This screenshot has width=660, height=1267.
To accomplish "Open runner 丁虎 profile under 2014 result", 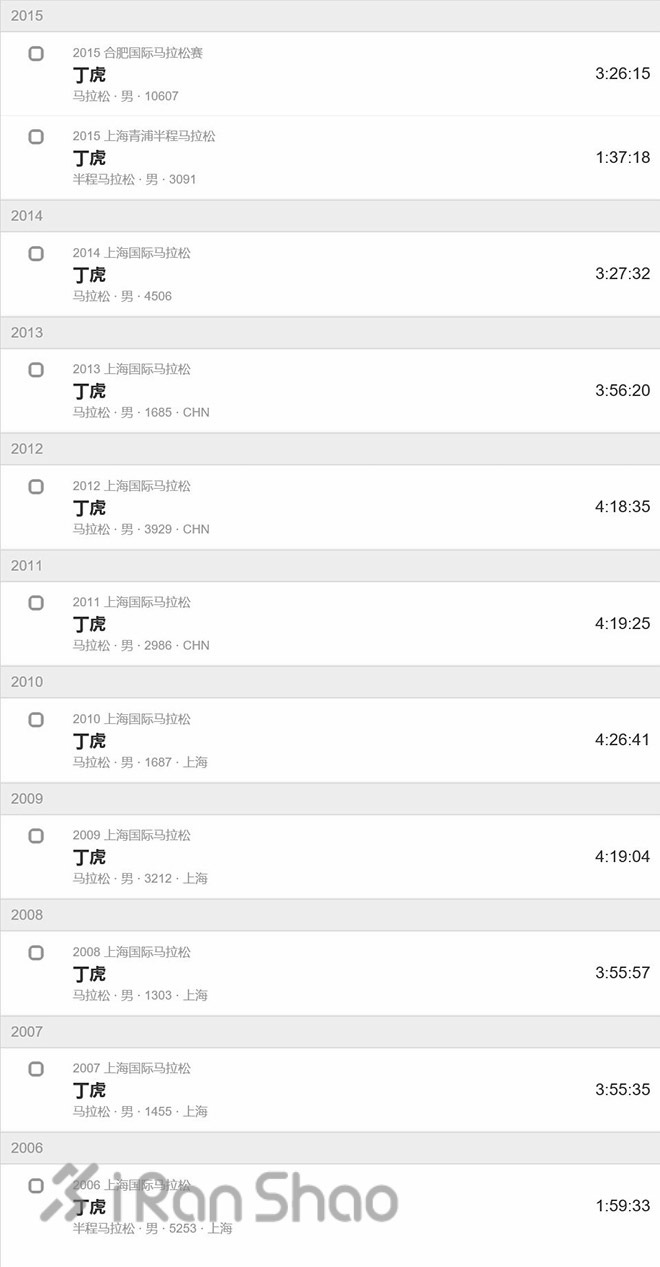I will point(84,274).
